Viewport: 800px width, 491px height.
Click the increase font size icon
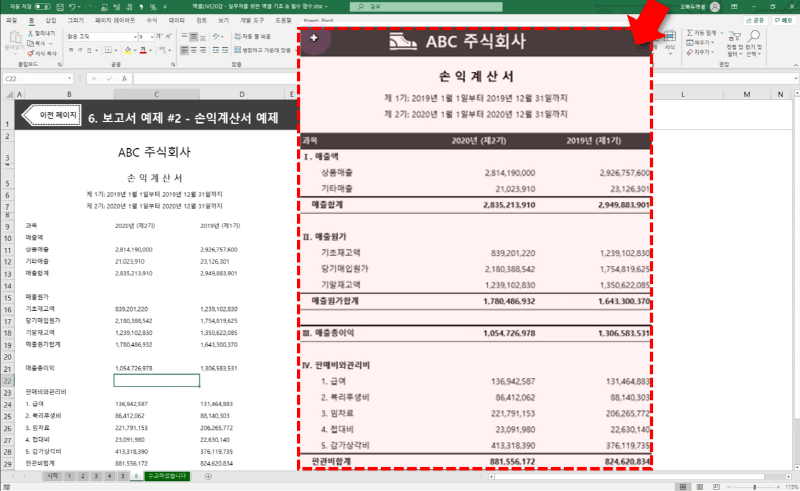160,37
